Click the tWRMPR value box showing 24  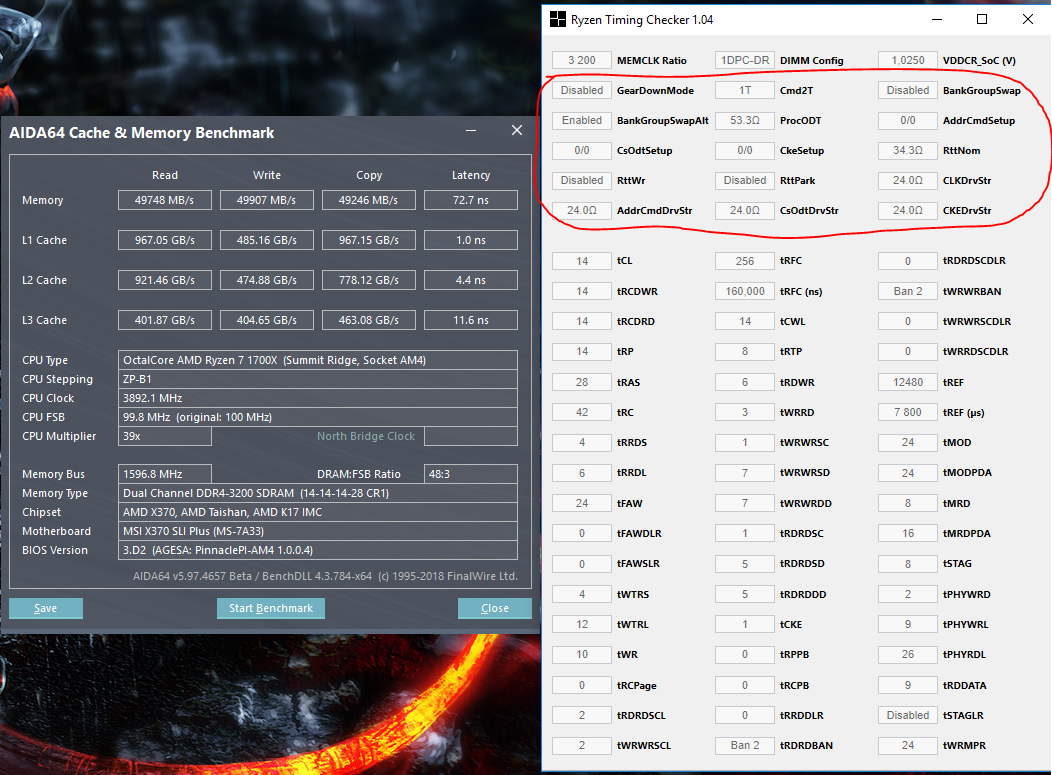coord(908,745)
